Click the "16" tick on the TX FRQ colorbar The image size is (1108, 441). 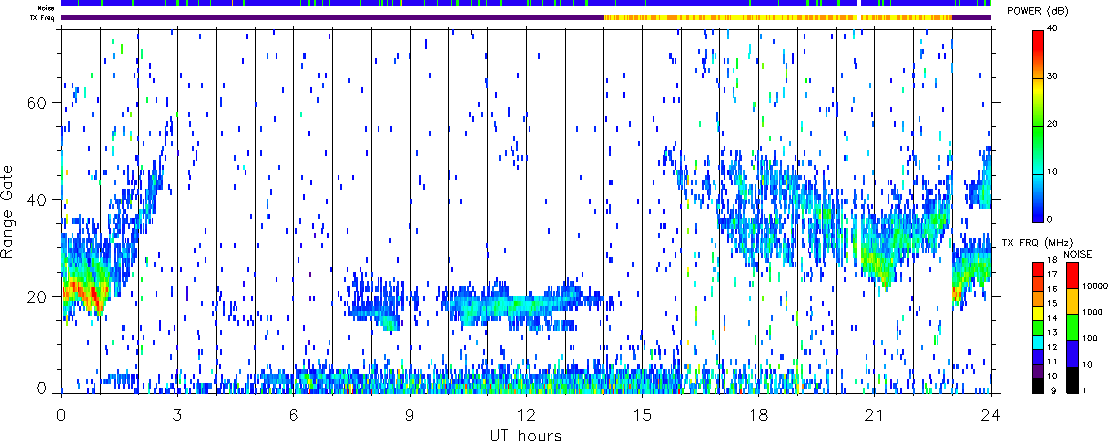tap(1053, 289)
